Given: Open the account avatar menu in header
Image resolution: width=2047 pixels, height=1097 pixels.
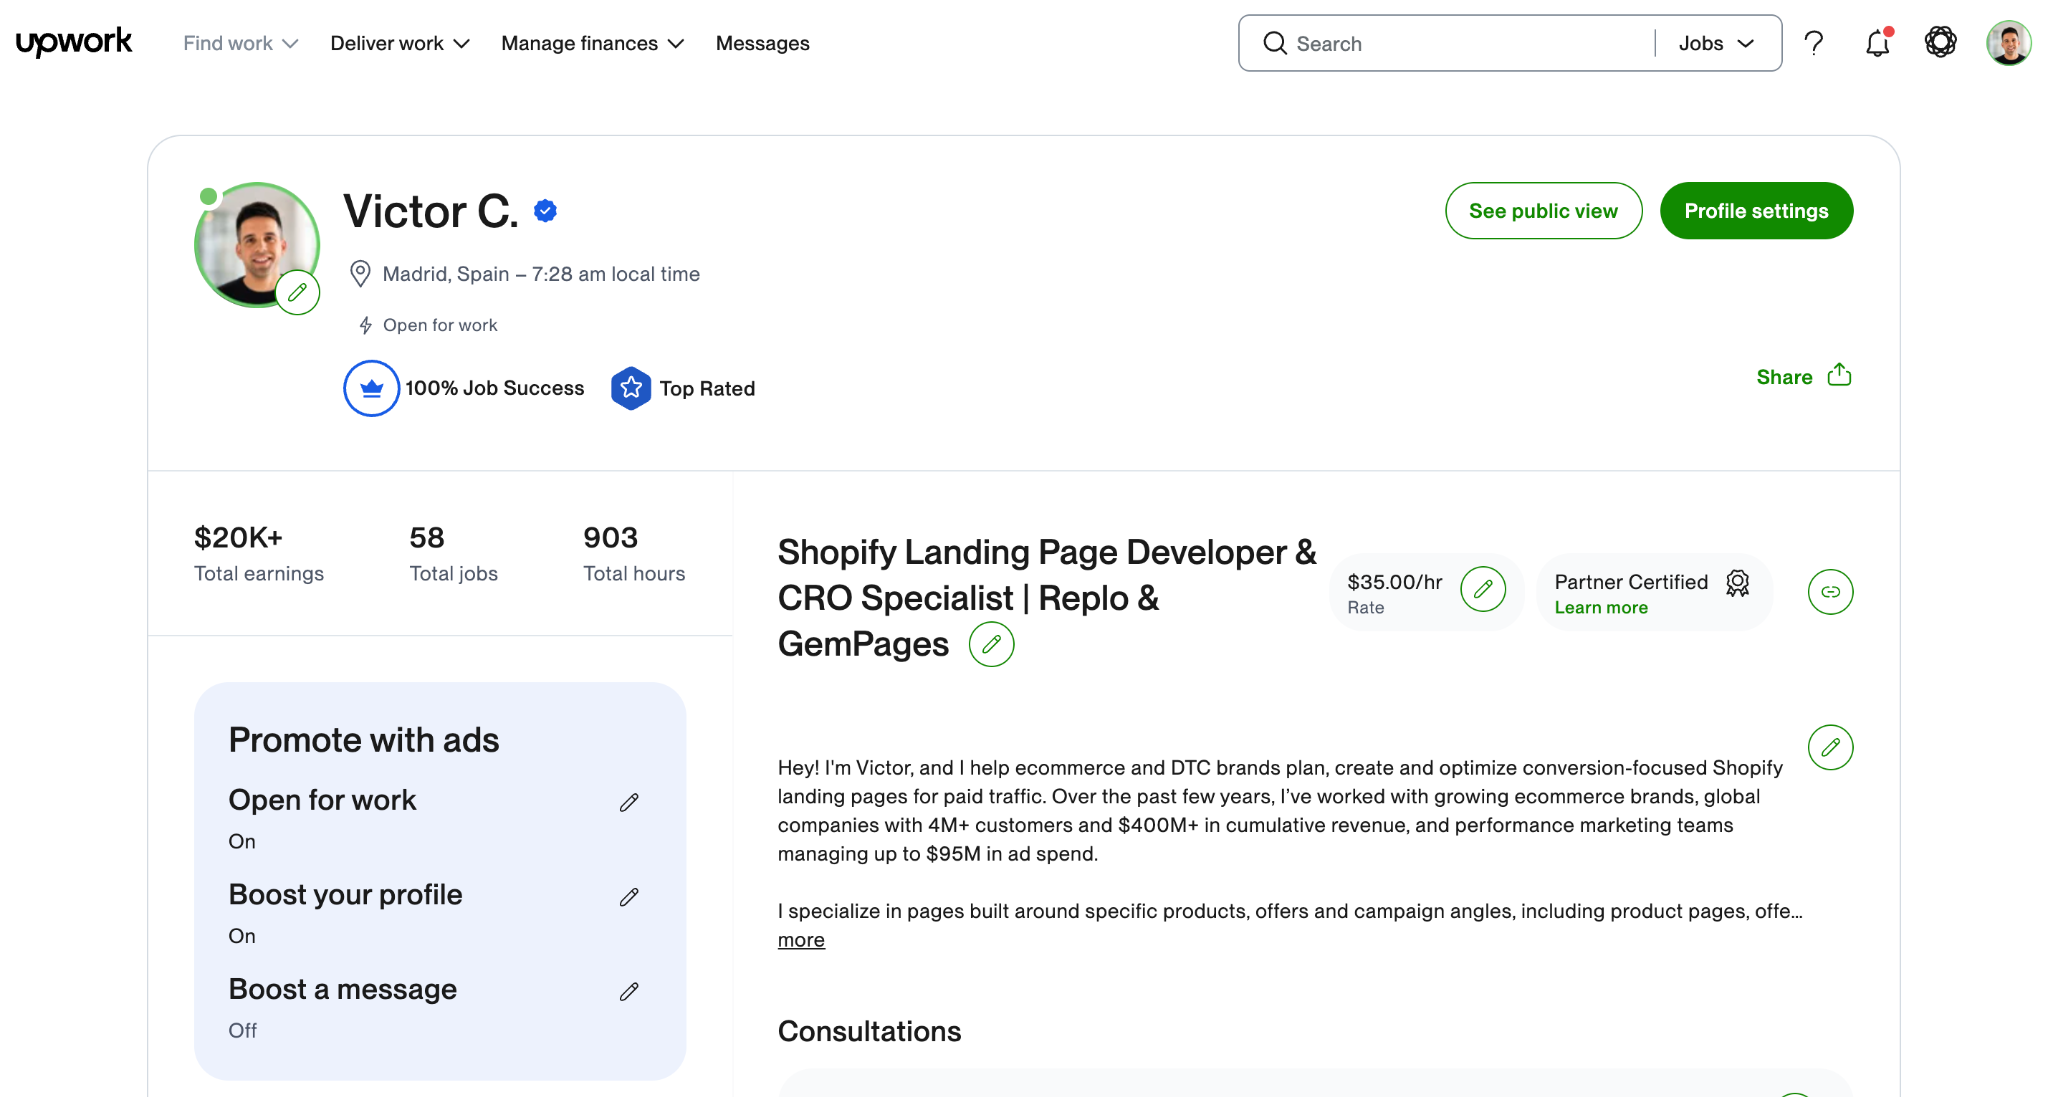Looking at the screenshot, I should pos(2008,43).
